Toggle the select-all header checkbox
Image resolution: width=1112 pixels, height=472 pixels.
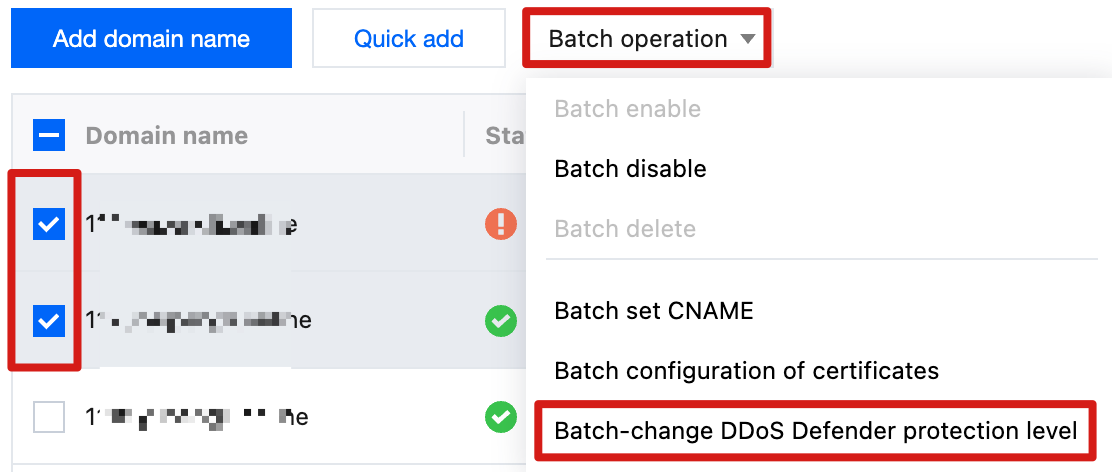49,135
